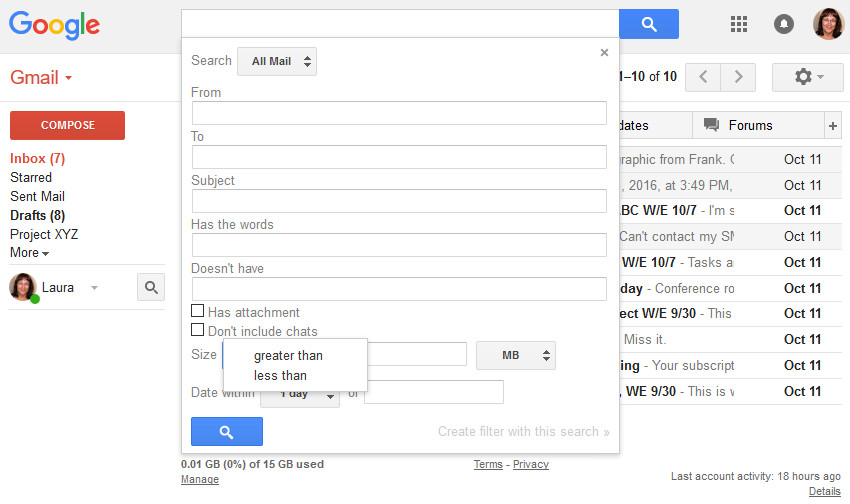Click the main search text box
Viewport: 850px width, 504px height.
[400, 24]
